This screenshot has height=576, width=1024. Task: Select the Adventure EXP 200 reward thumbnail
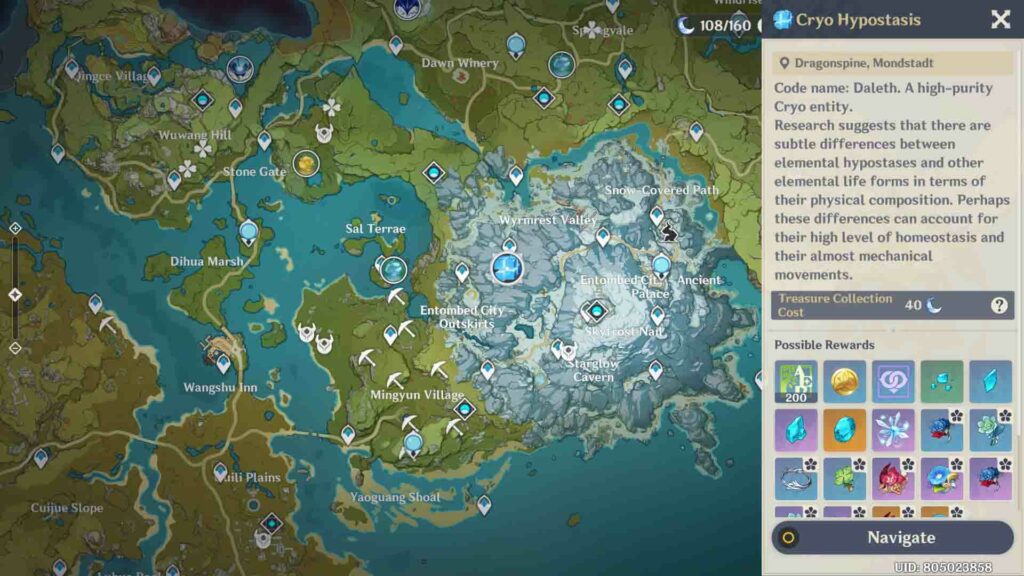tap(795, 382)
